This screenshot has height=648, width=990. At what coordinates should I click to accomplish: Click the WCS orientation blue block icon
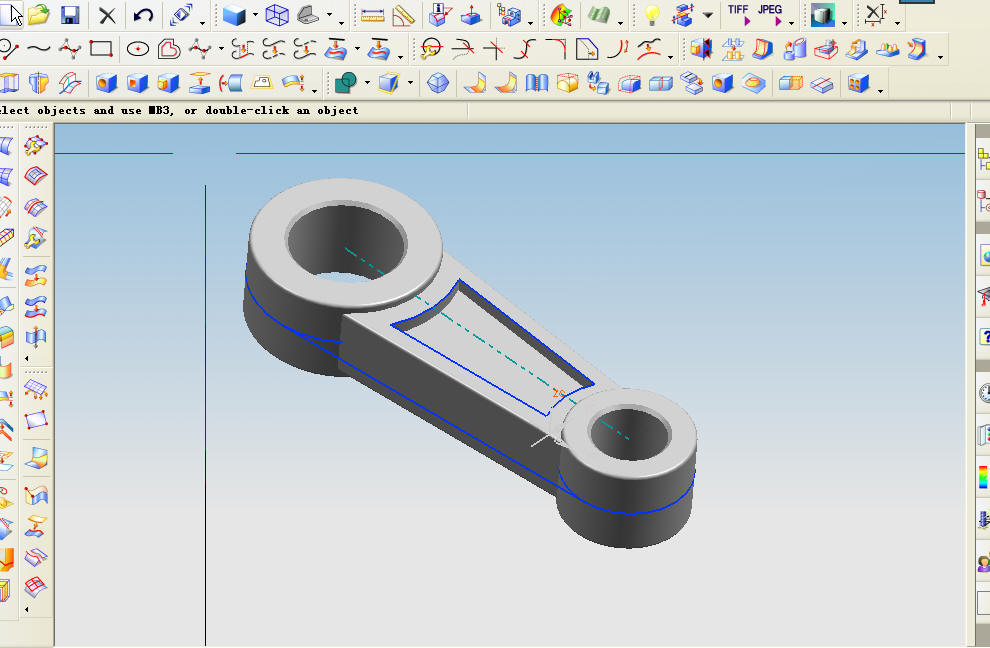(x=471, y=15)
